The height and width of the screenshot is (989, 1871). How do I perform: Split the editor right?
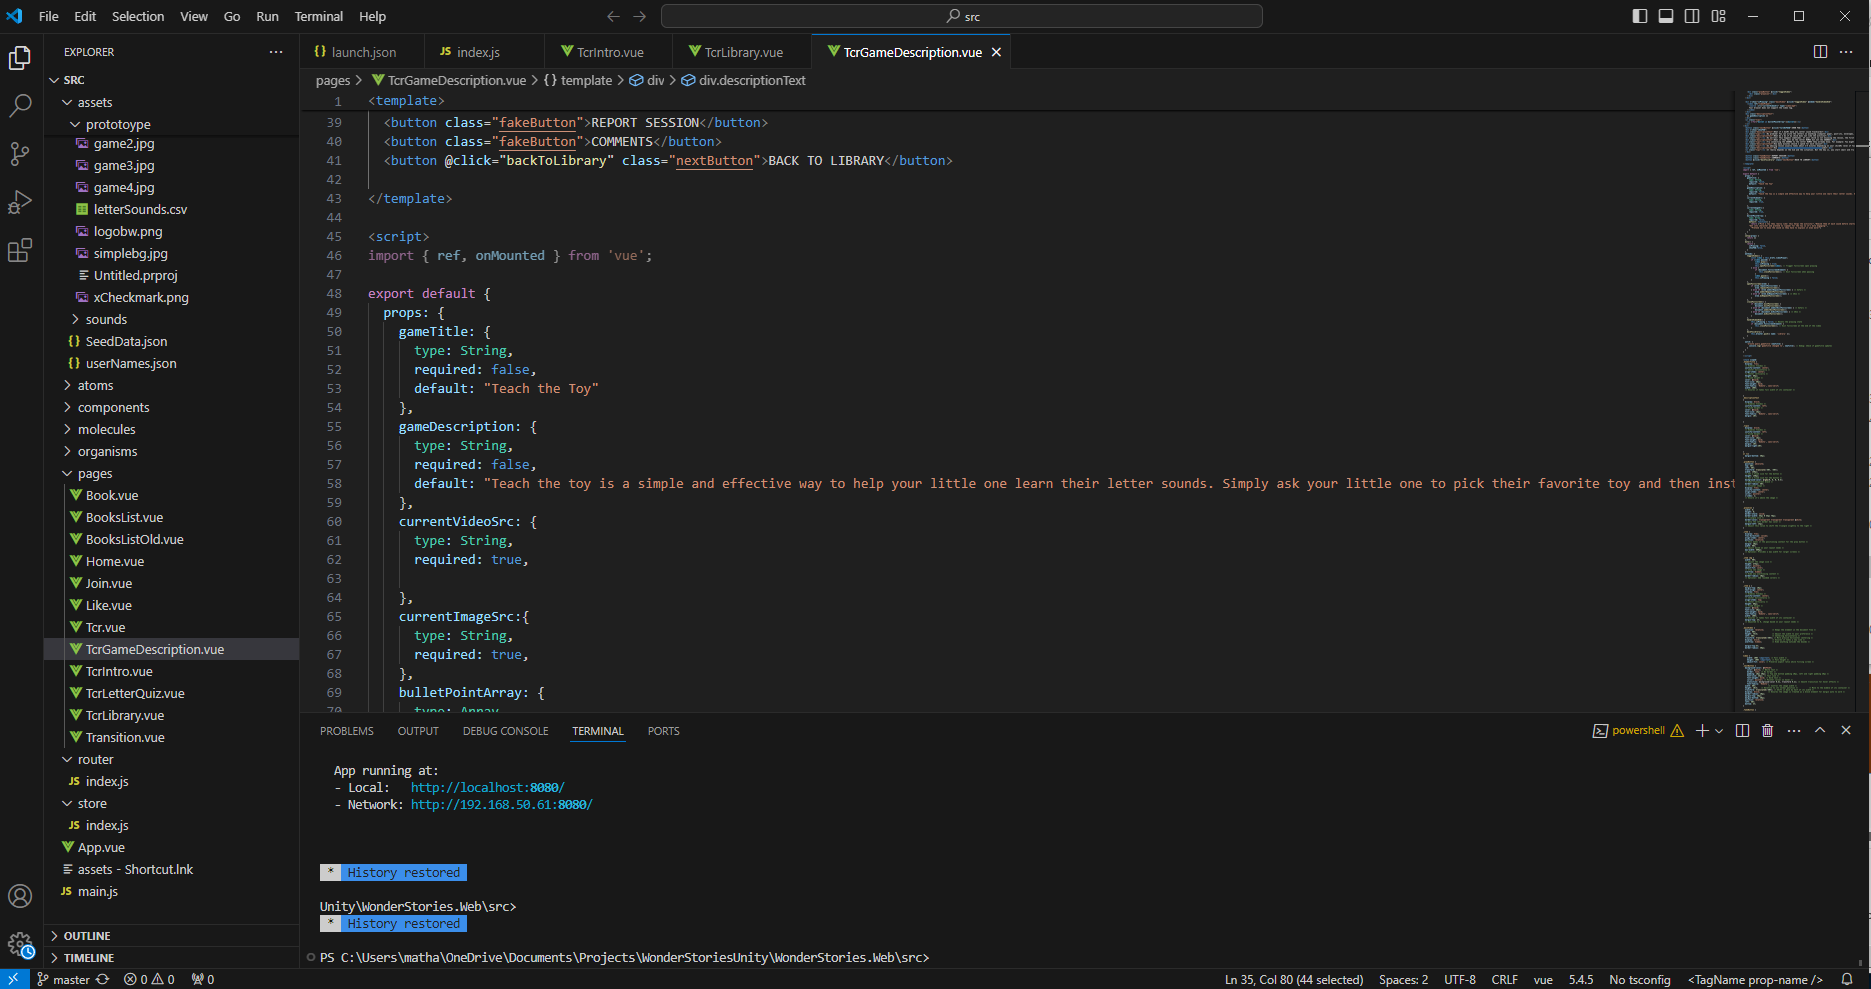coord(1820,52)
